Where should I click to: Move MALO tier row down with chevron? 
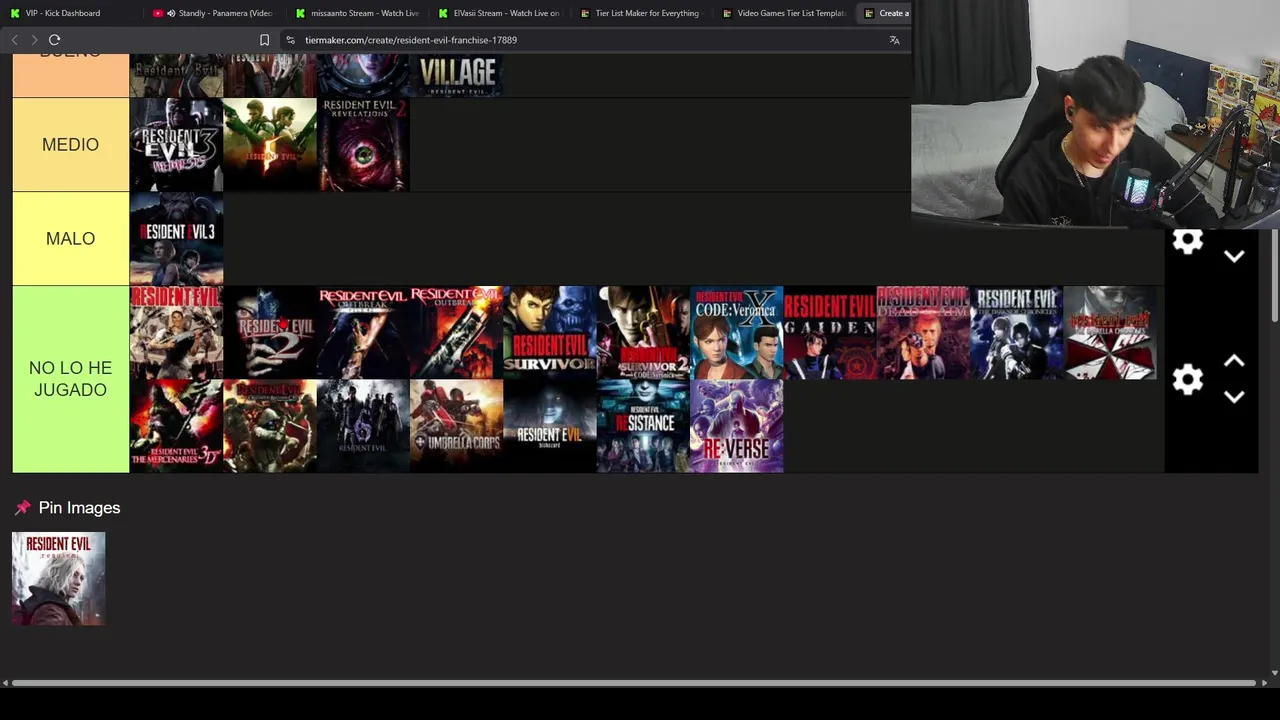coord(1234,256)
